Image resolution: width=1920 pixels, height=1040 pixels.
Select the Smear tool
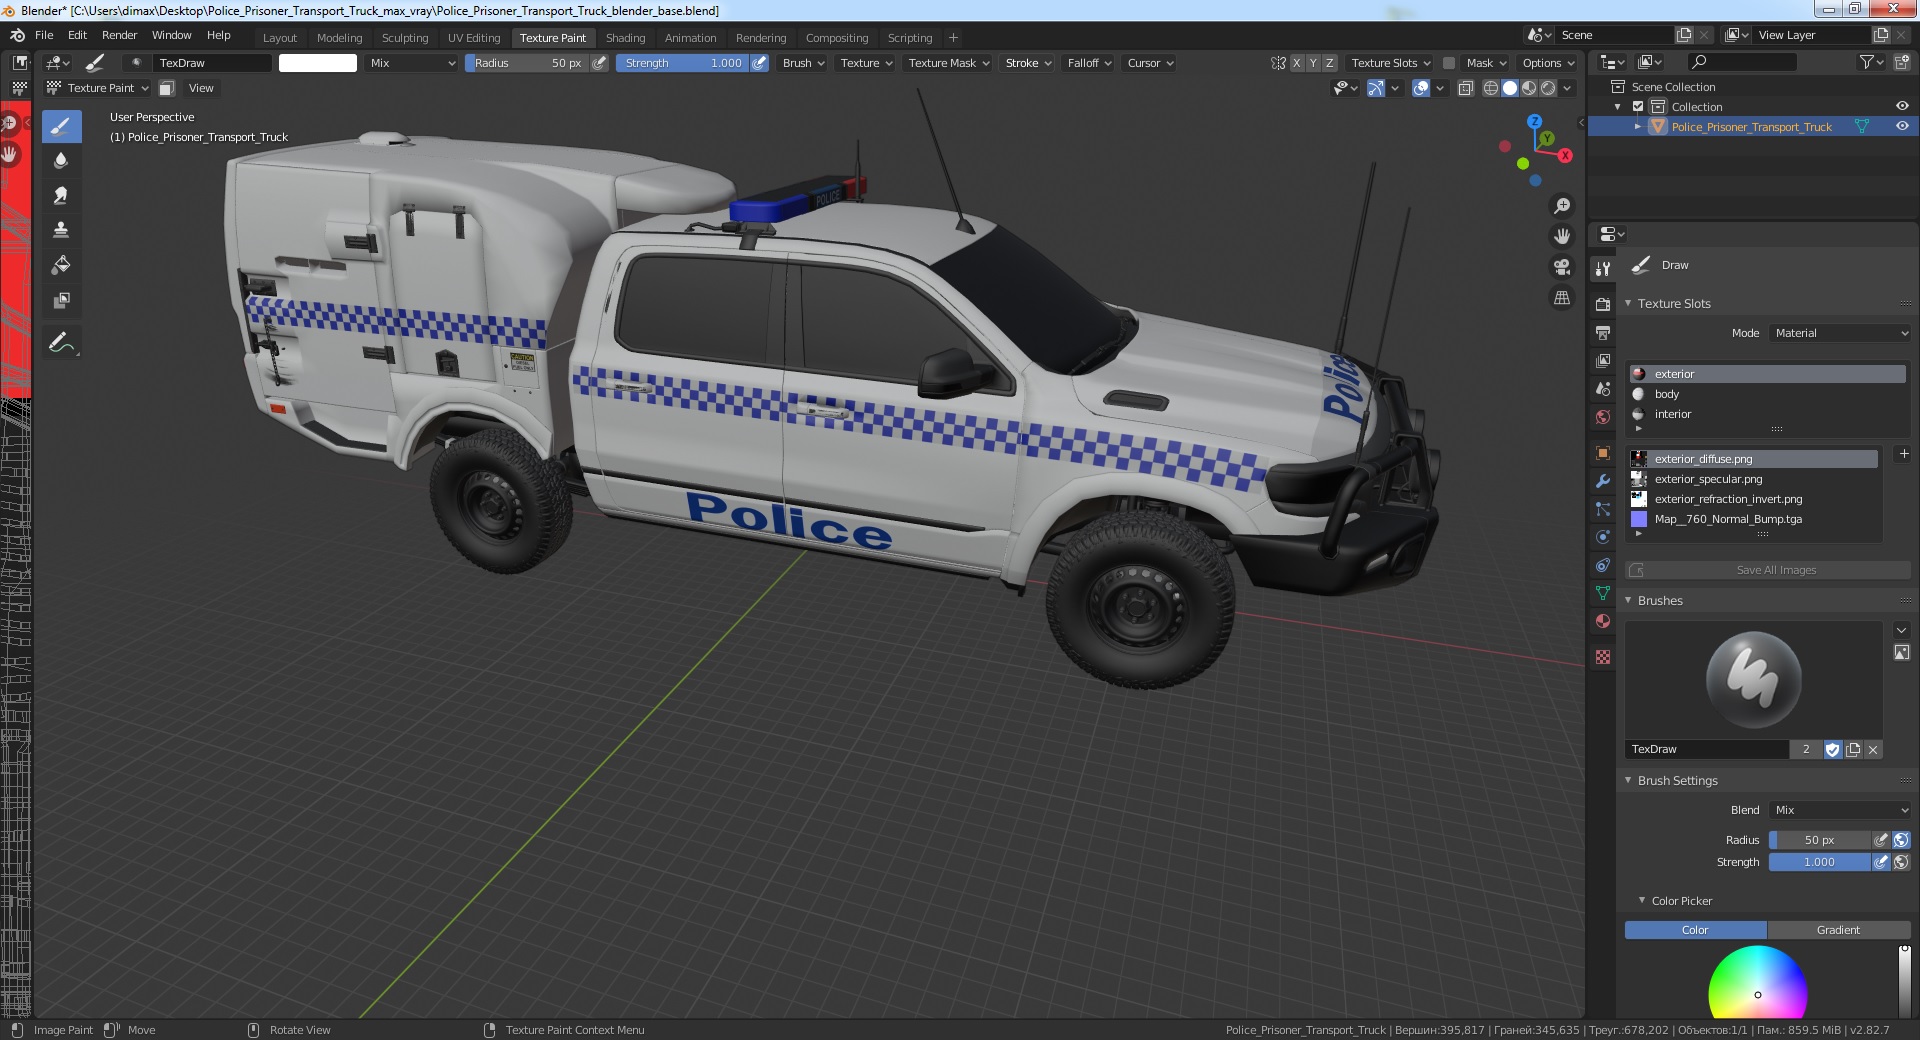pos(61,195)
